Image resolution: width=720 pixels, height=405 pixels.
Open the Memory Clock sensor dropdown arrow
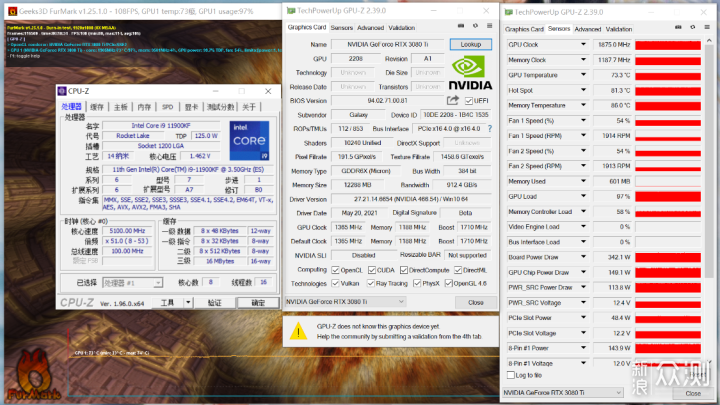[x=583, y=60]
